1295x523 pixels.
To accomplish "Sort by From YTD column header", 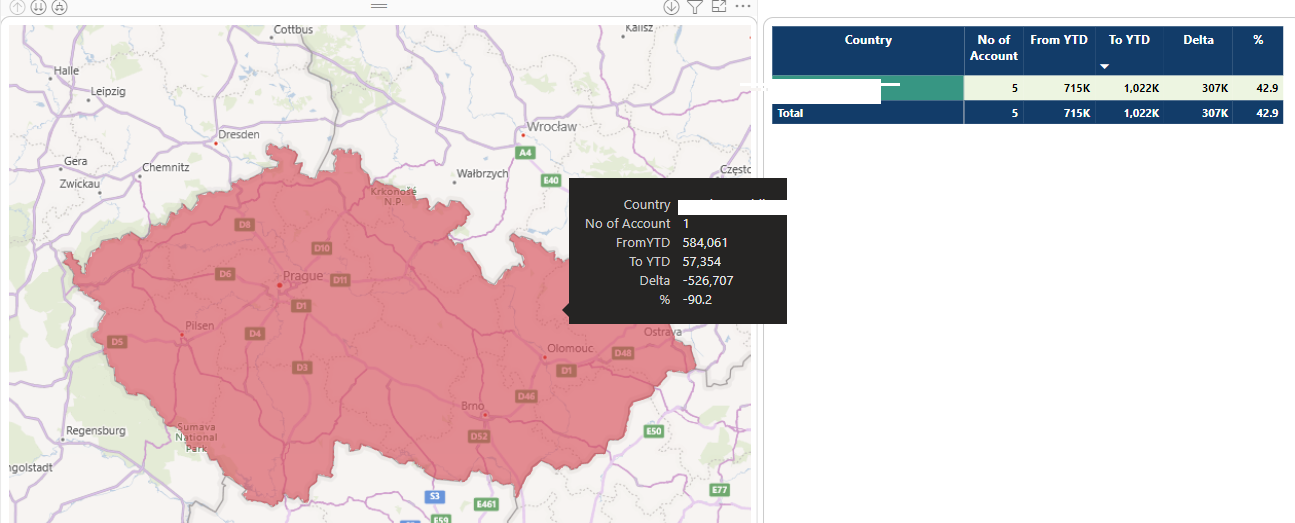I will coord(1058,40).
